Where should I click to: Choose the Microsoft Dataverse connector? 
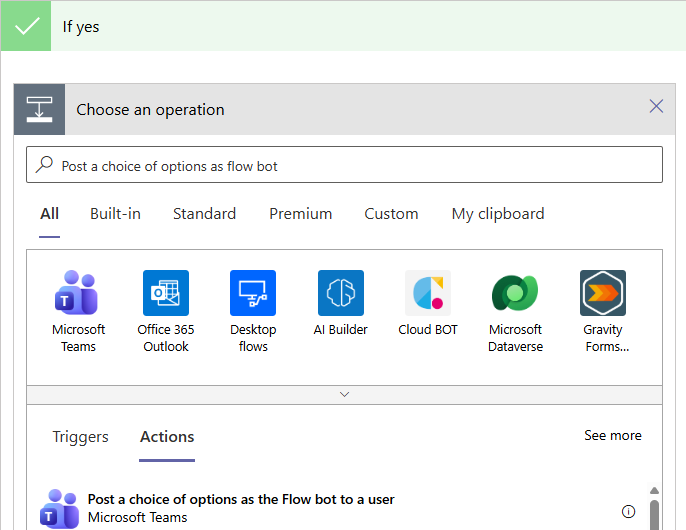tap(515, 293)
